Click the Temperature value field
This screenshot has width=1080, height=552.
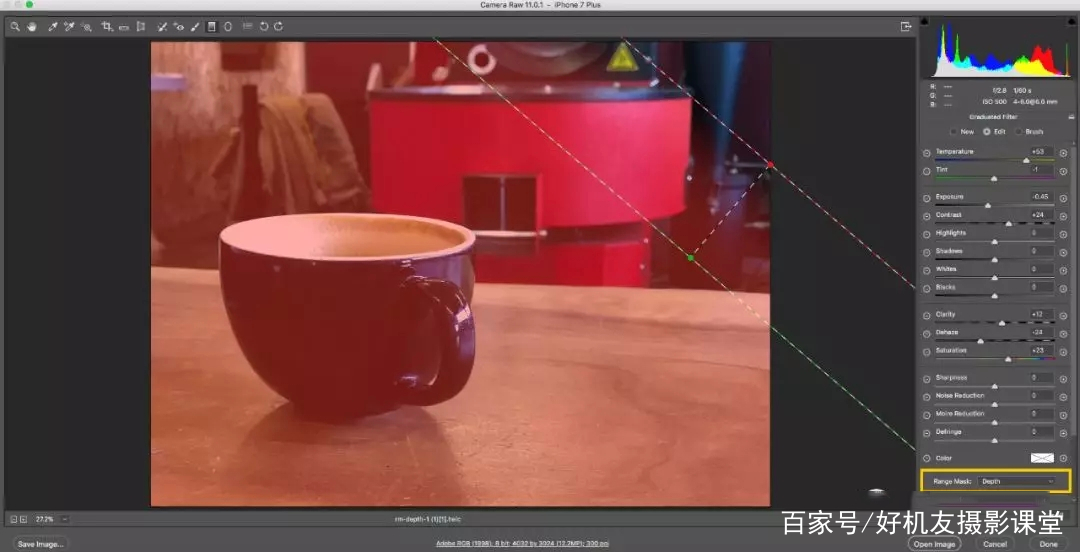point(1042,152)
